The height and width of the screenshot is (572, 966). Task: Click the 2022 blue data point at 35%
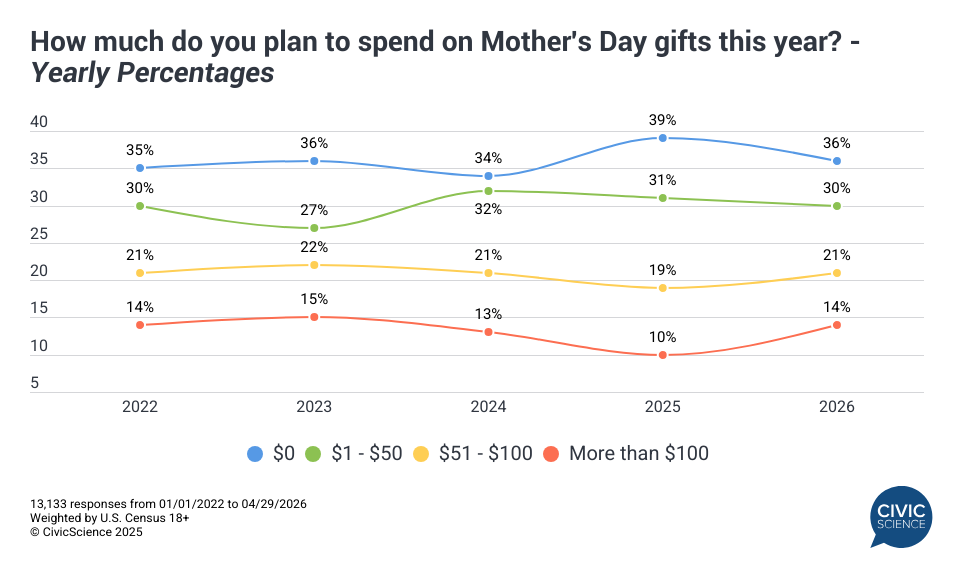(140, 168)
